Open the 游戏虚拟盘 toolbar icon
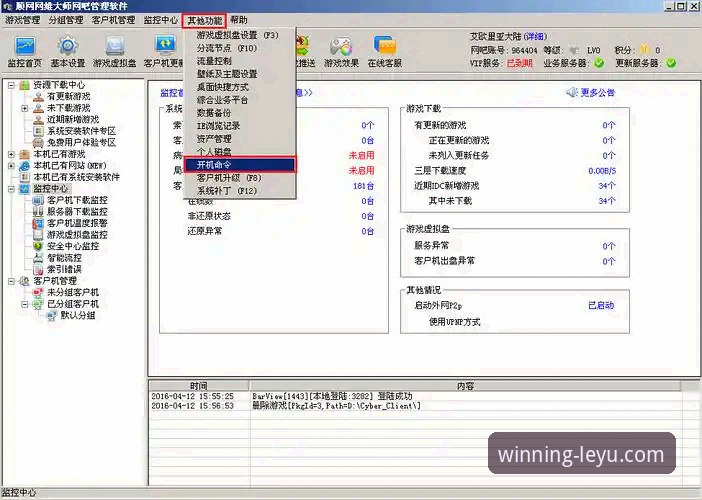Screen dimensions: 702x500 click(115, 46)
